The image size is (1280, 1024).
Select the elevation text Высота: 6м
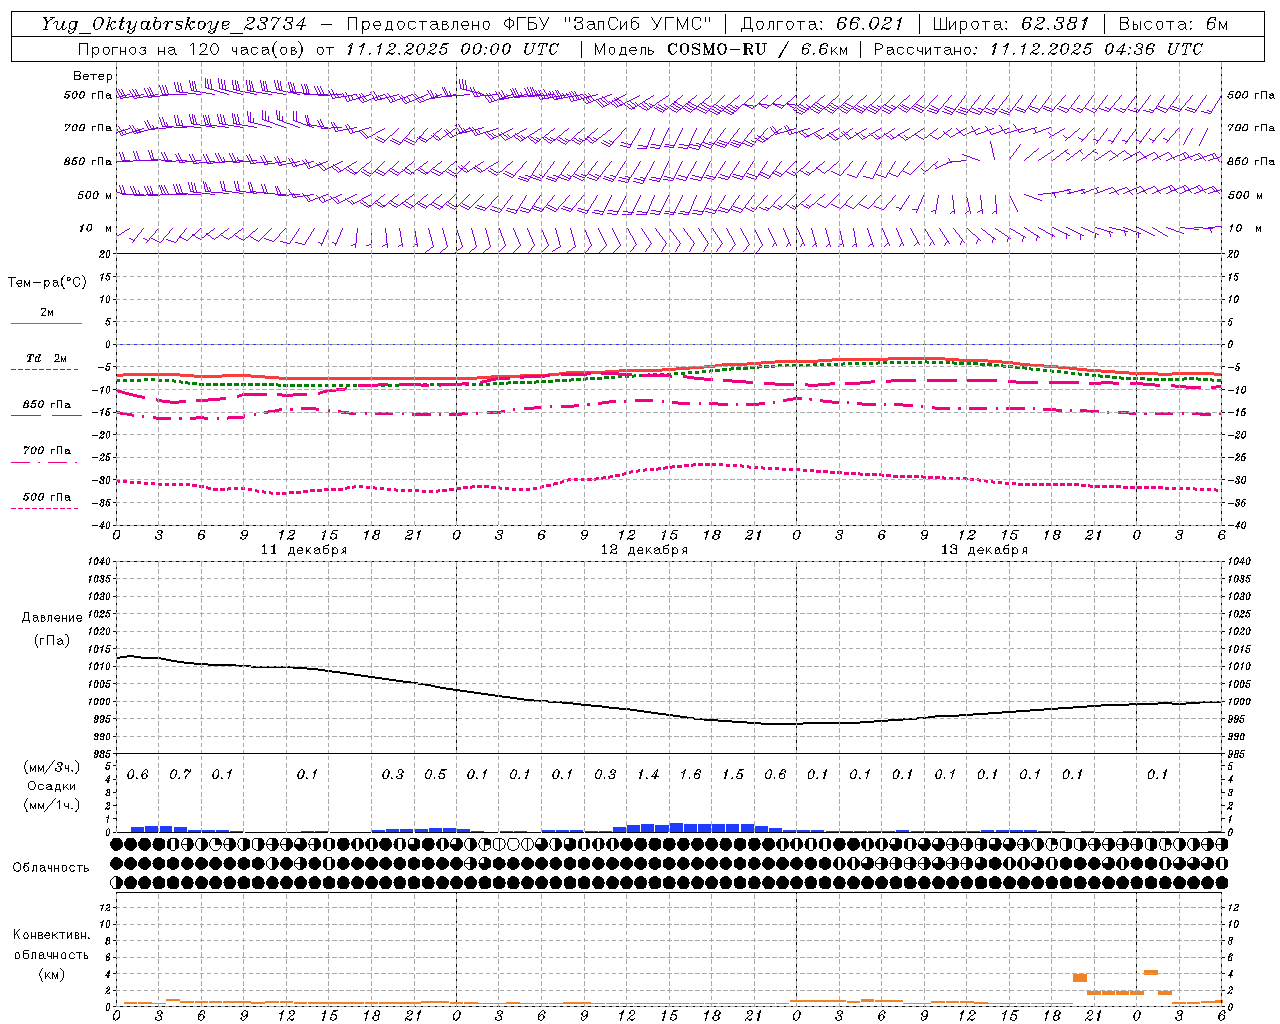click(1173, 24)
